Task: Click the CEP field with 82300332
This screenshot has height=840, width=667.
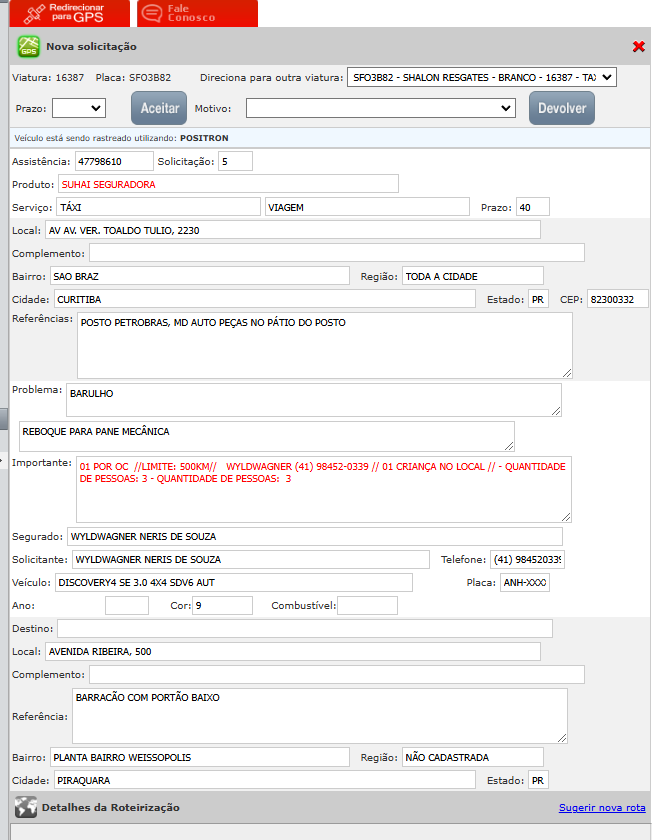Action: pyautogui.click(x=617, y=299)
